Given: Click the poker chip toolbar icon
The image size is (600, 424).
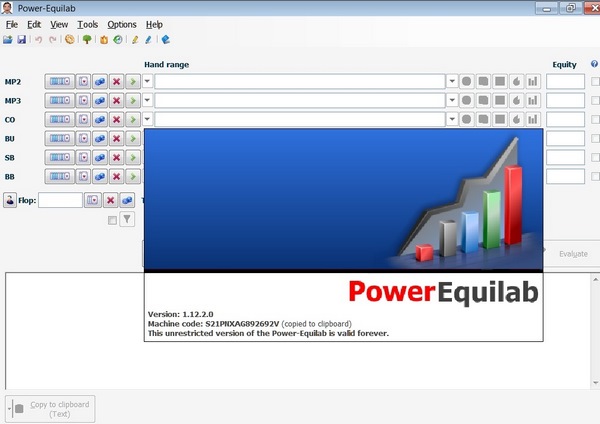Looking at the screenshot, I should (x=70, y=39).
